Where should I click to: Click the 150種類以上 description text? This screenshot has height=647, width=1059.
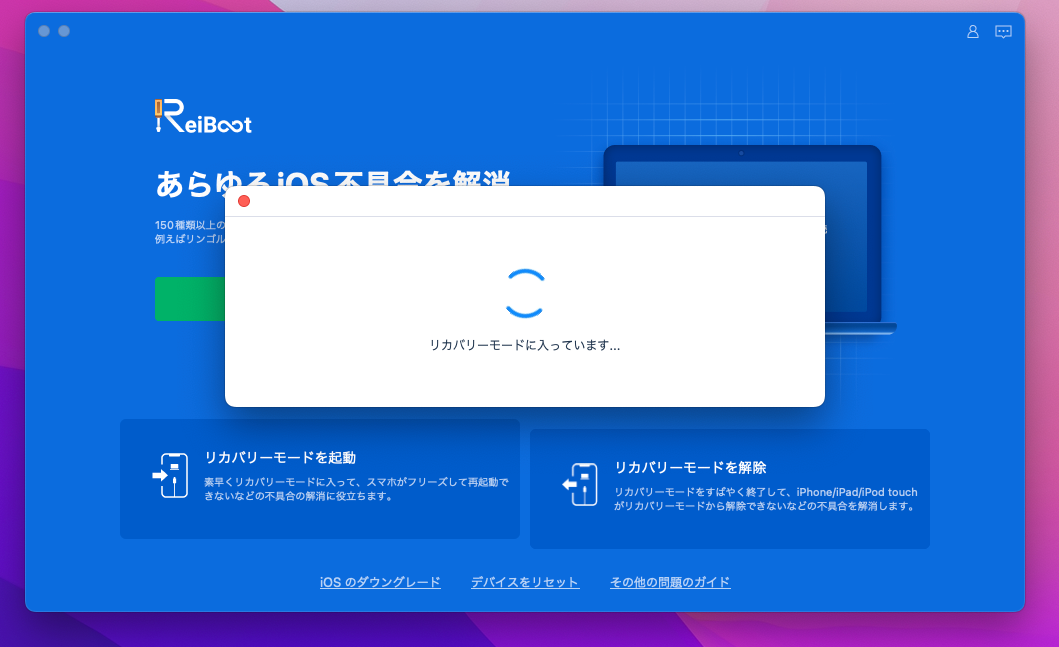point(190,232)
